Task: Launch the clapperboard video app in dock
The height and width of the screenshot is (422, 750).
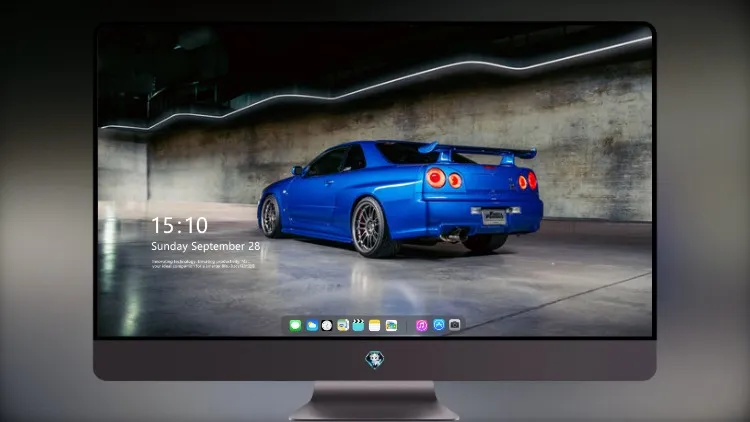Action: pyautogui.click(x=358, y=325)
